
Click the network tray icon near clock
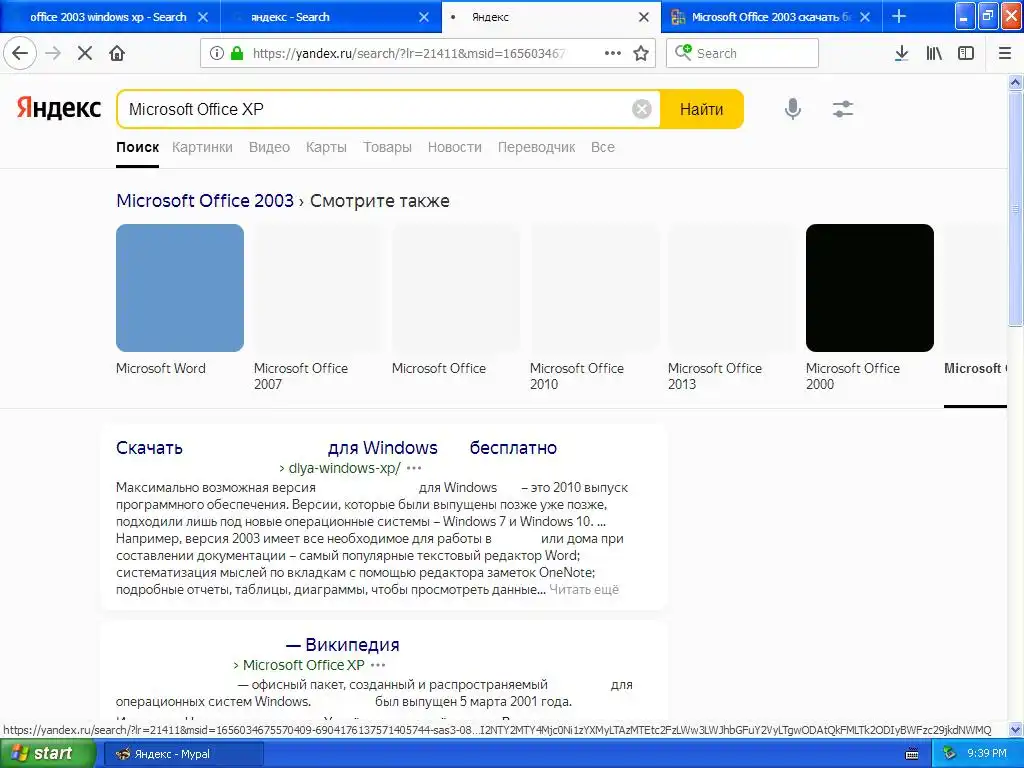point(950,754)
